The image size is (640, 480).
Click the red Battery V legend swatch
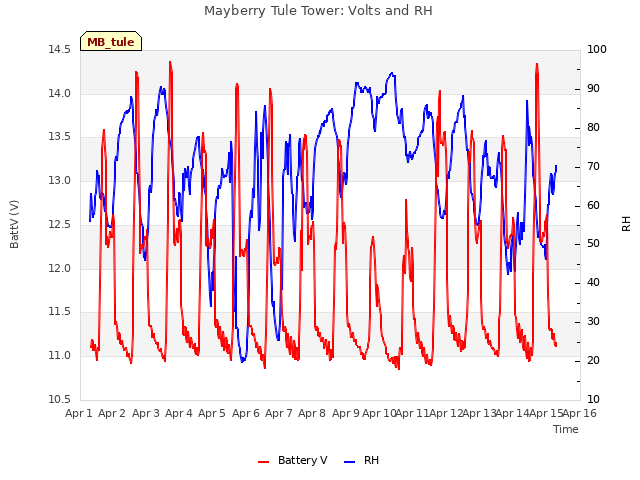(263, 462)
